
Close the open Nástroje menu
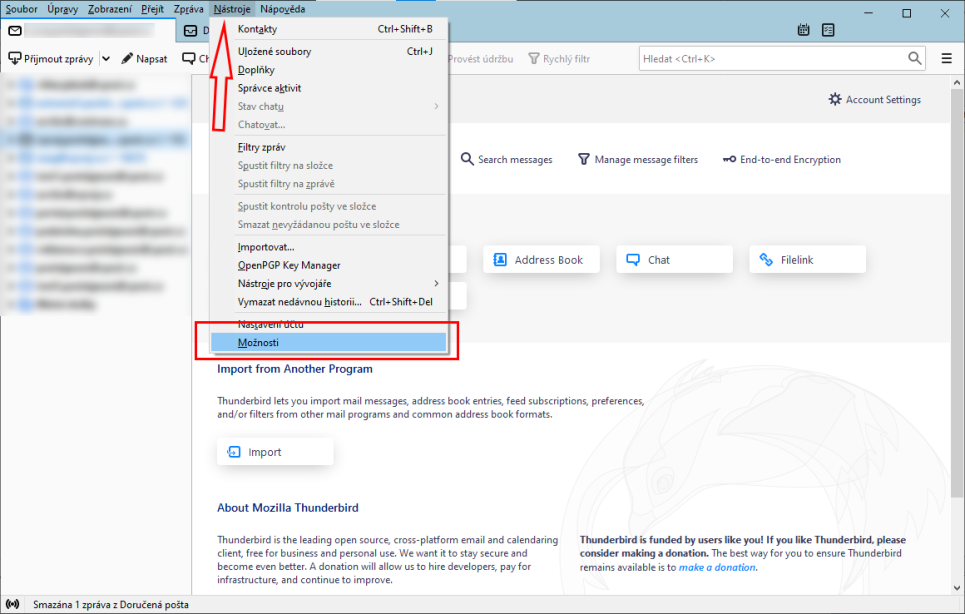tap(232, 9)
